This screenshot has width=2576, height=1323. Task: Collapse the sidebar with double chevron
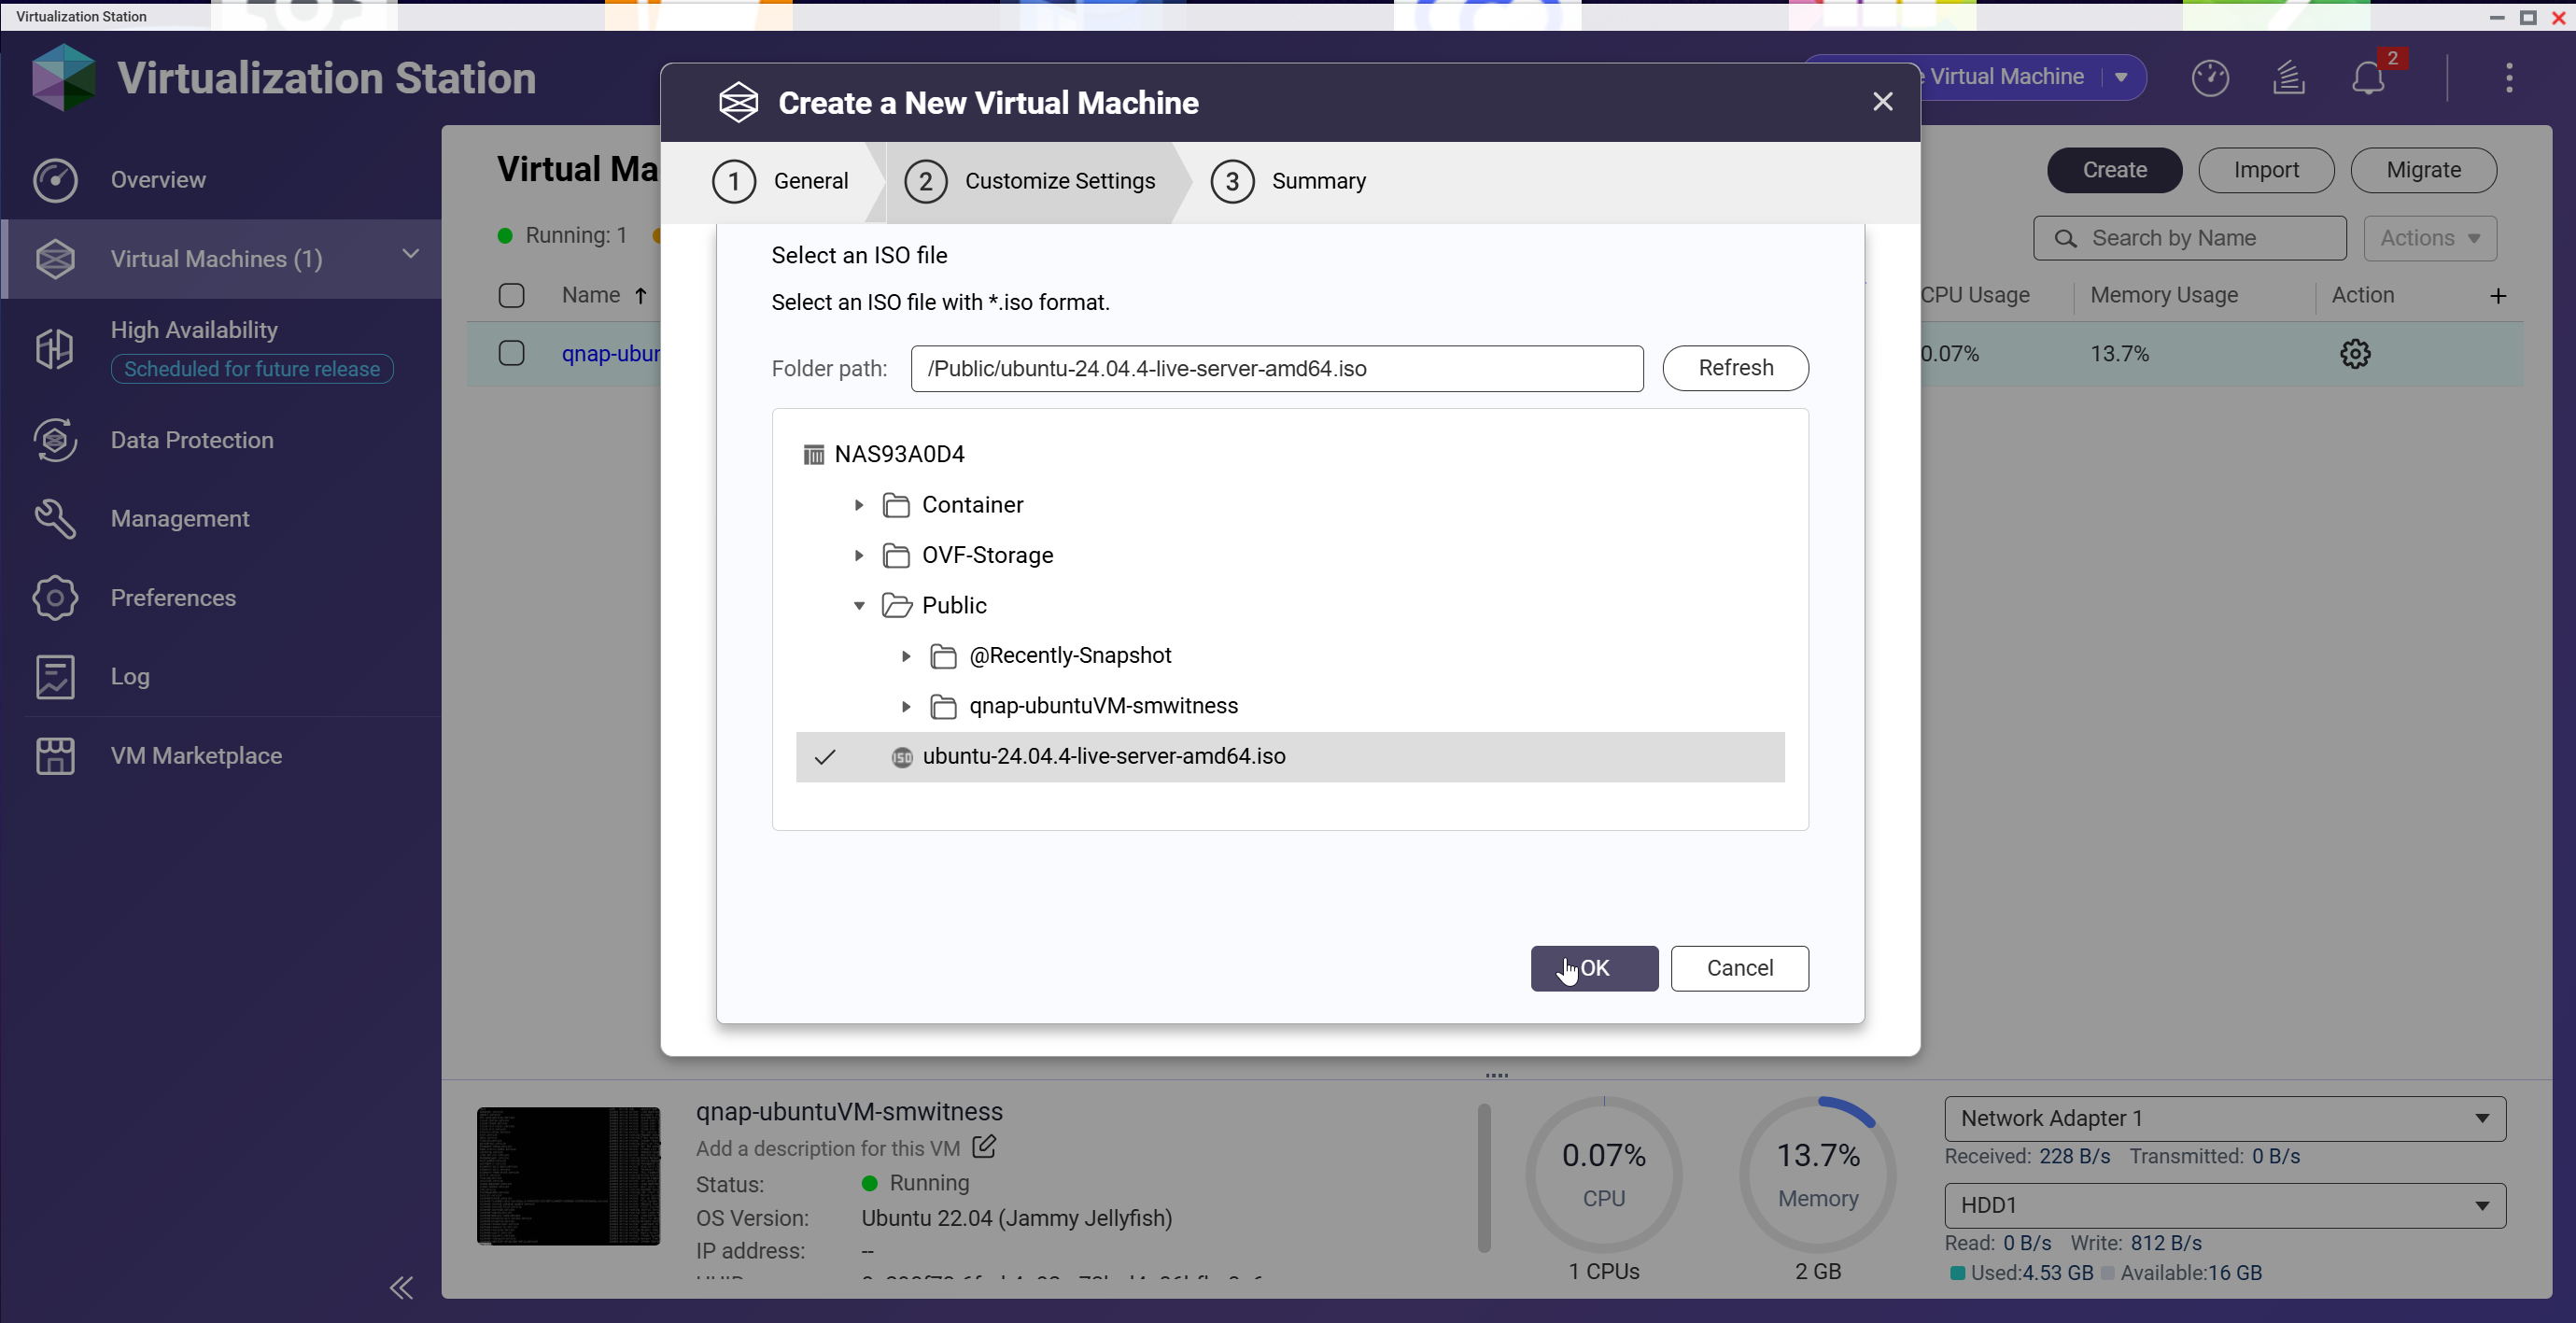(401, 1287)
